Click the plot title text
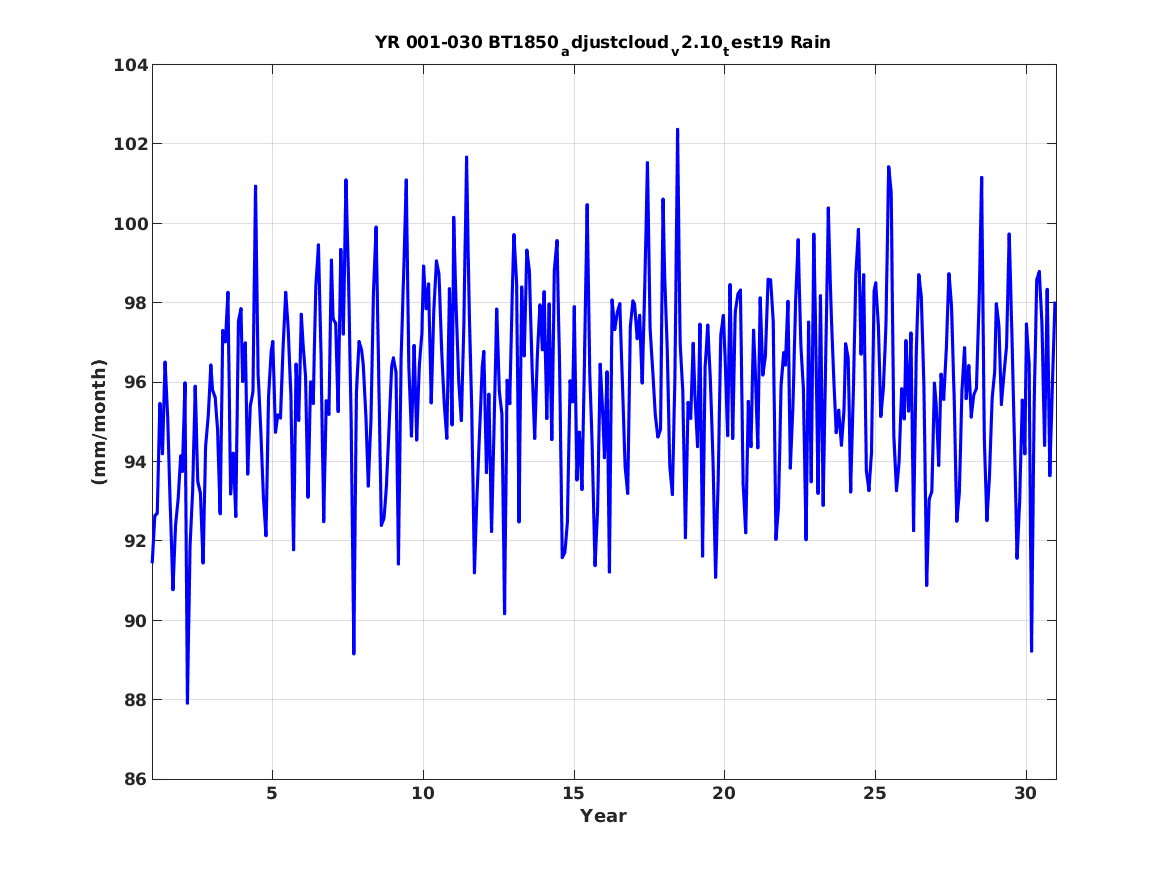The image size is (1167, 875). [603, 44]
